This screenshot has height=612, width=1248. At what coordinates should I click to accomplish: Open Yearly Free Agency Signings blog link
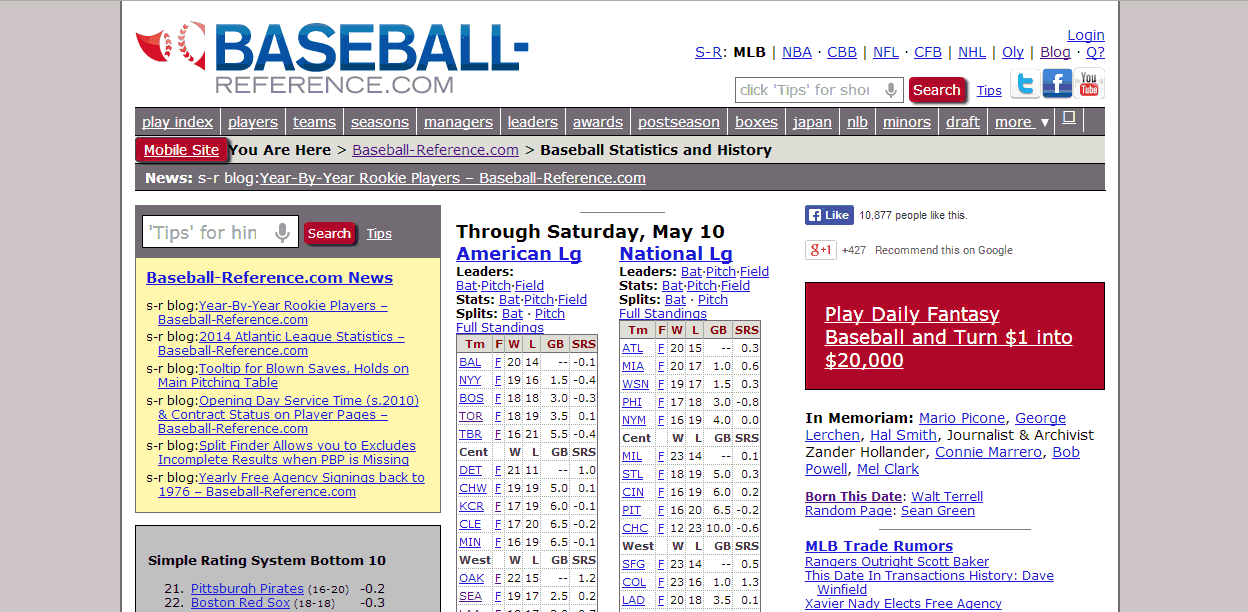click(291, 484)
